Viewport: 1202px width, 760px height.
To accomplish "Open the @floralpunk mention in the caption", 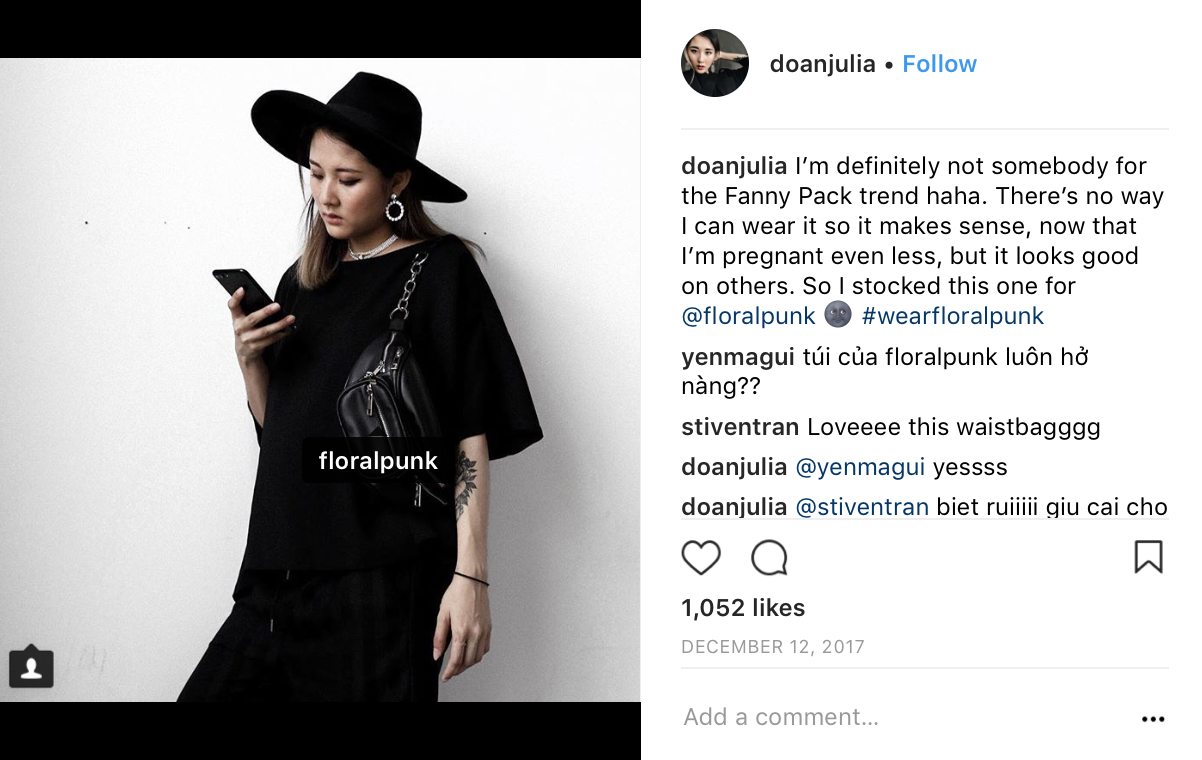I will tap(749, 316).
